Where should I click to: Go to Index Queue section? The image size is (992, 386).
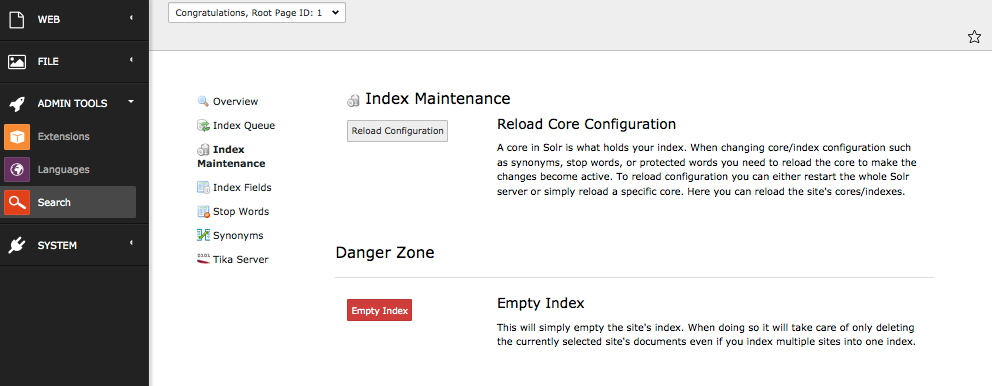pyautogui.click(x=244, y=125)
